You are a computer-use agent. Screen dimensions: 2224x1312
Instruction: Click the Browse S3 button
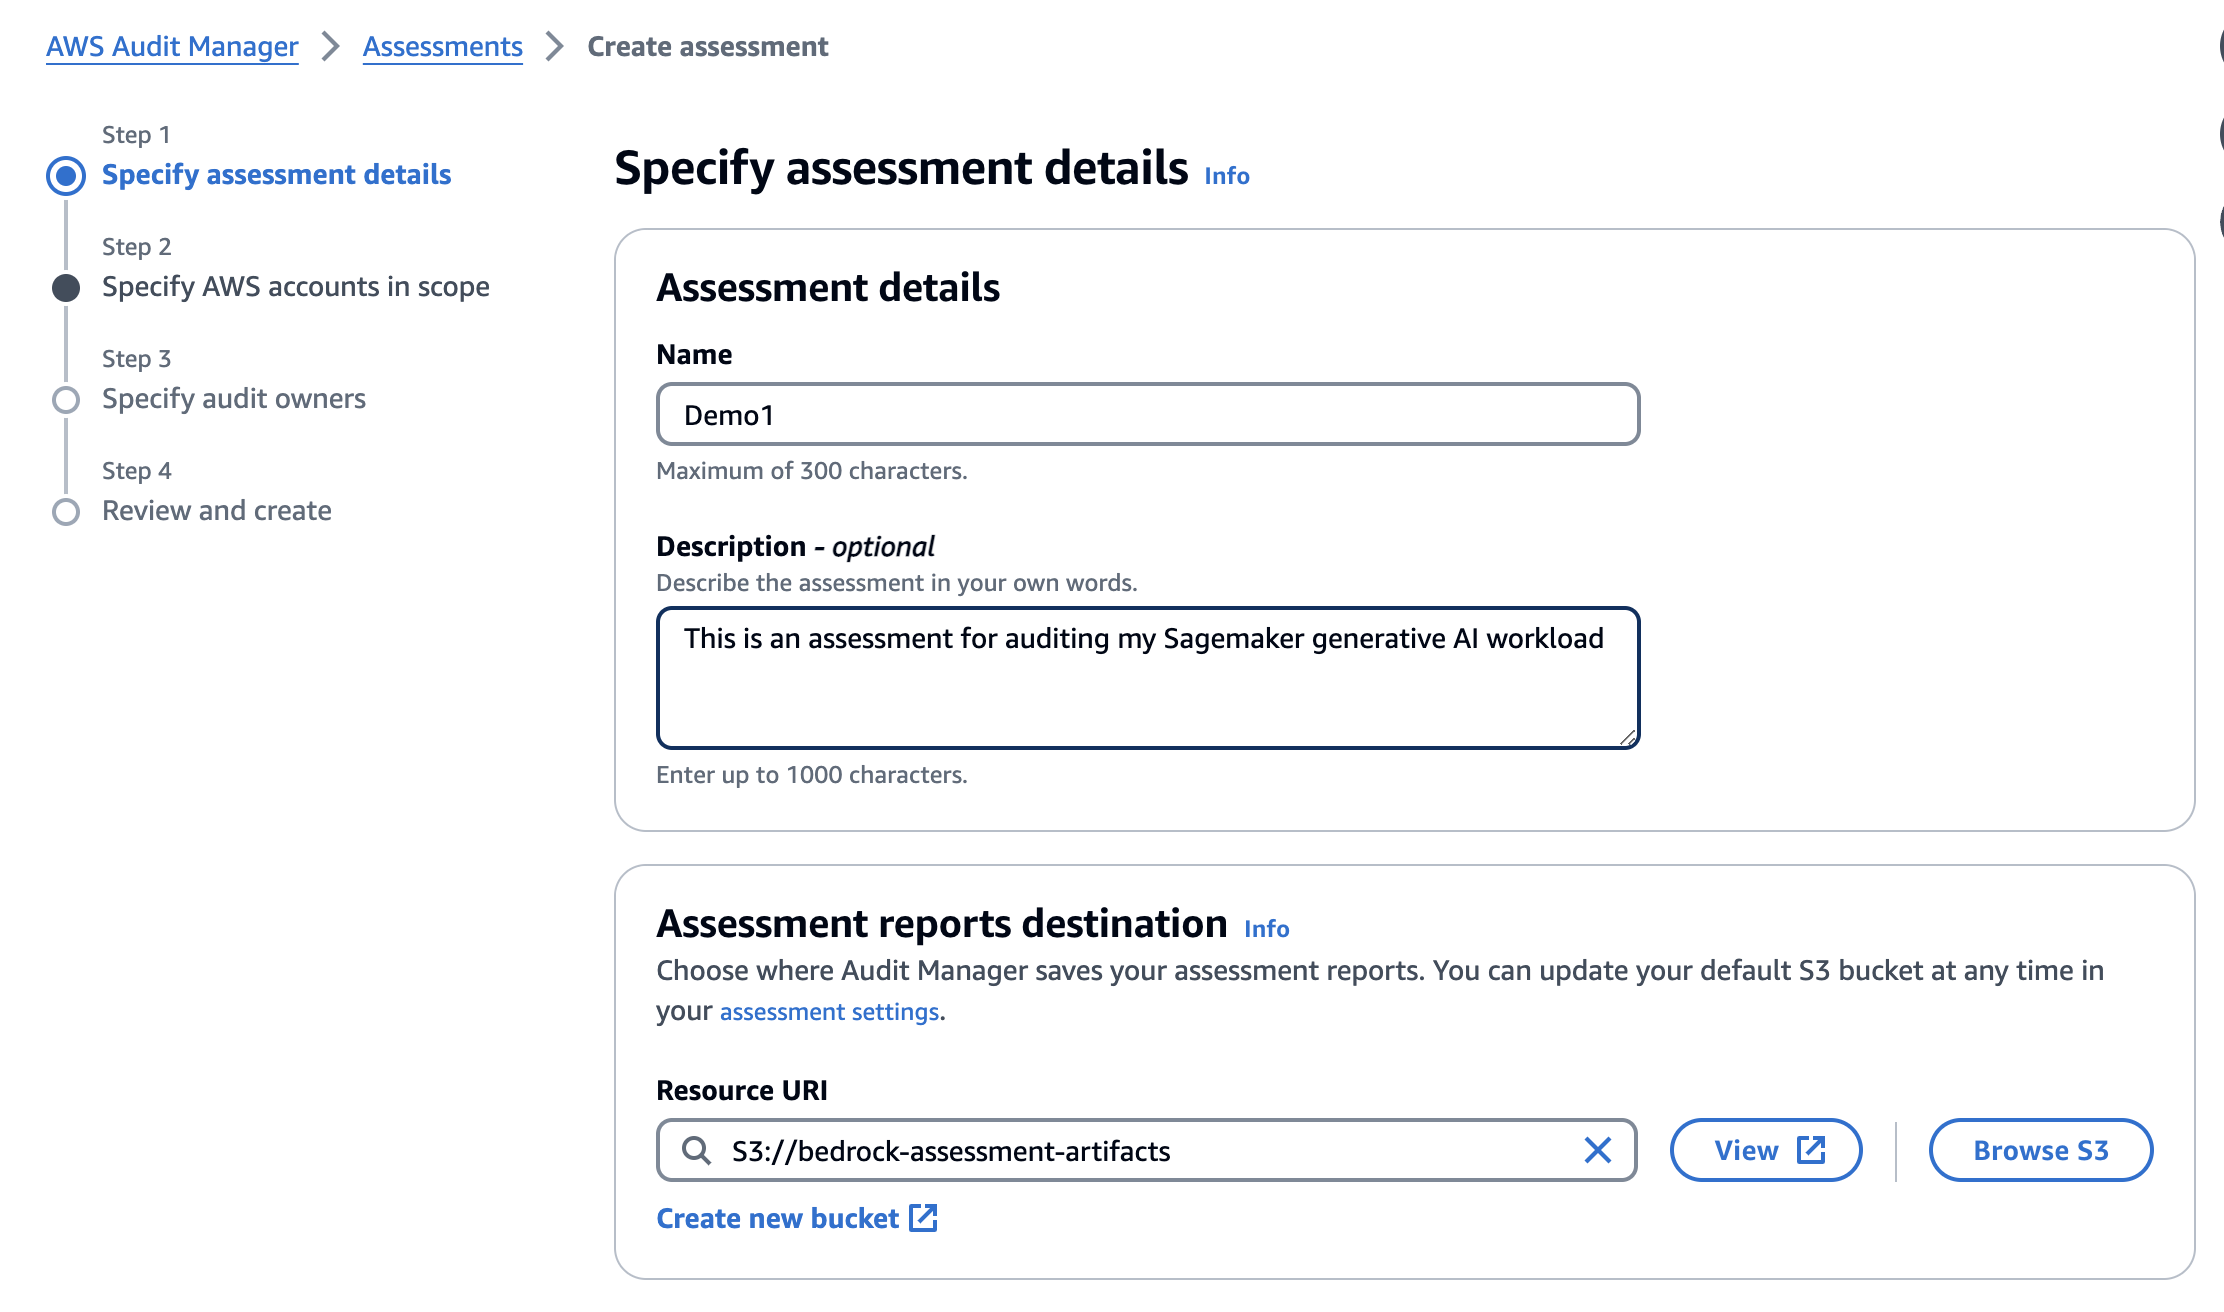tap(2040, 1149)
